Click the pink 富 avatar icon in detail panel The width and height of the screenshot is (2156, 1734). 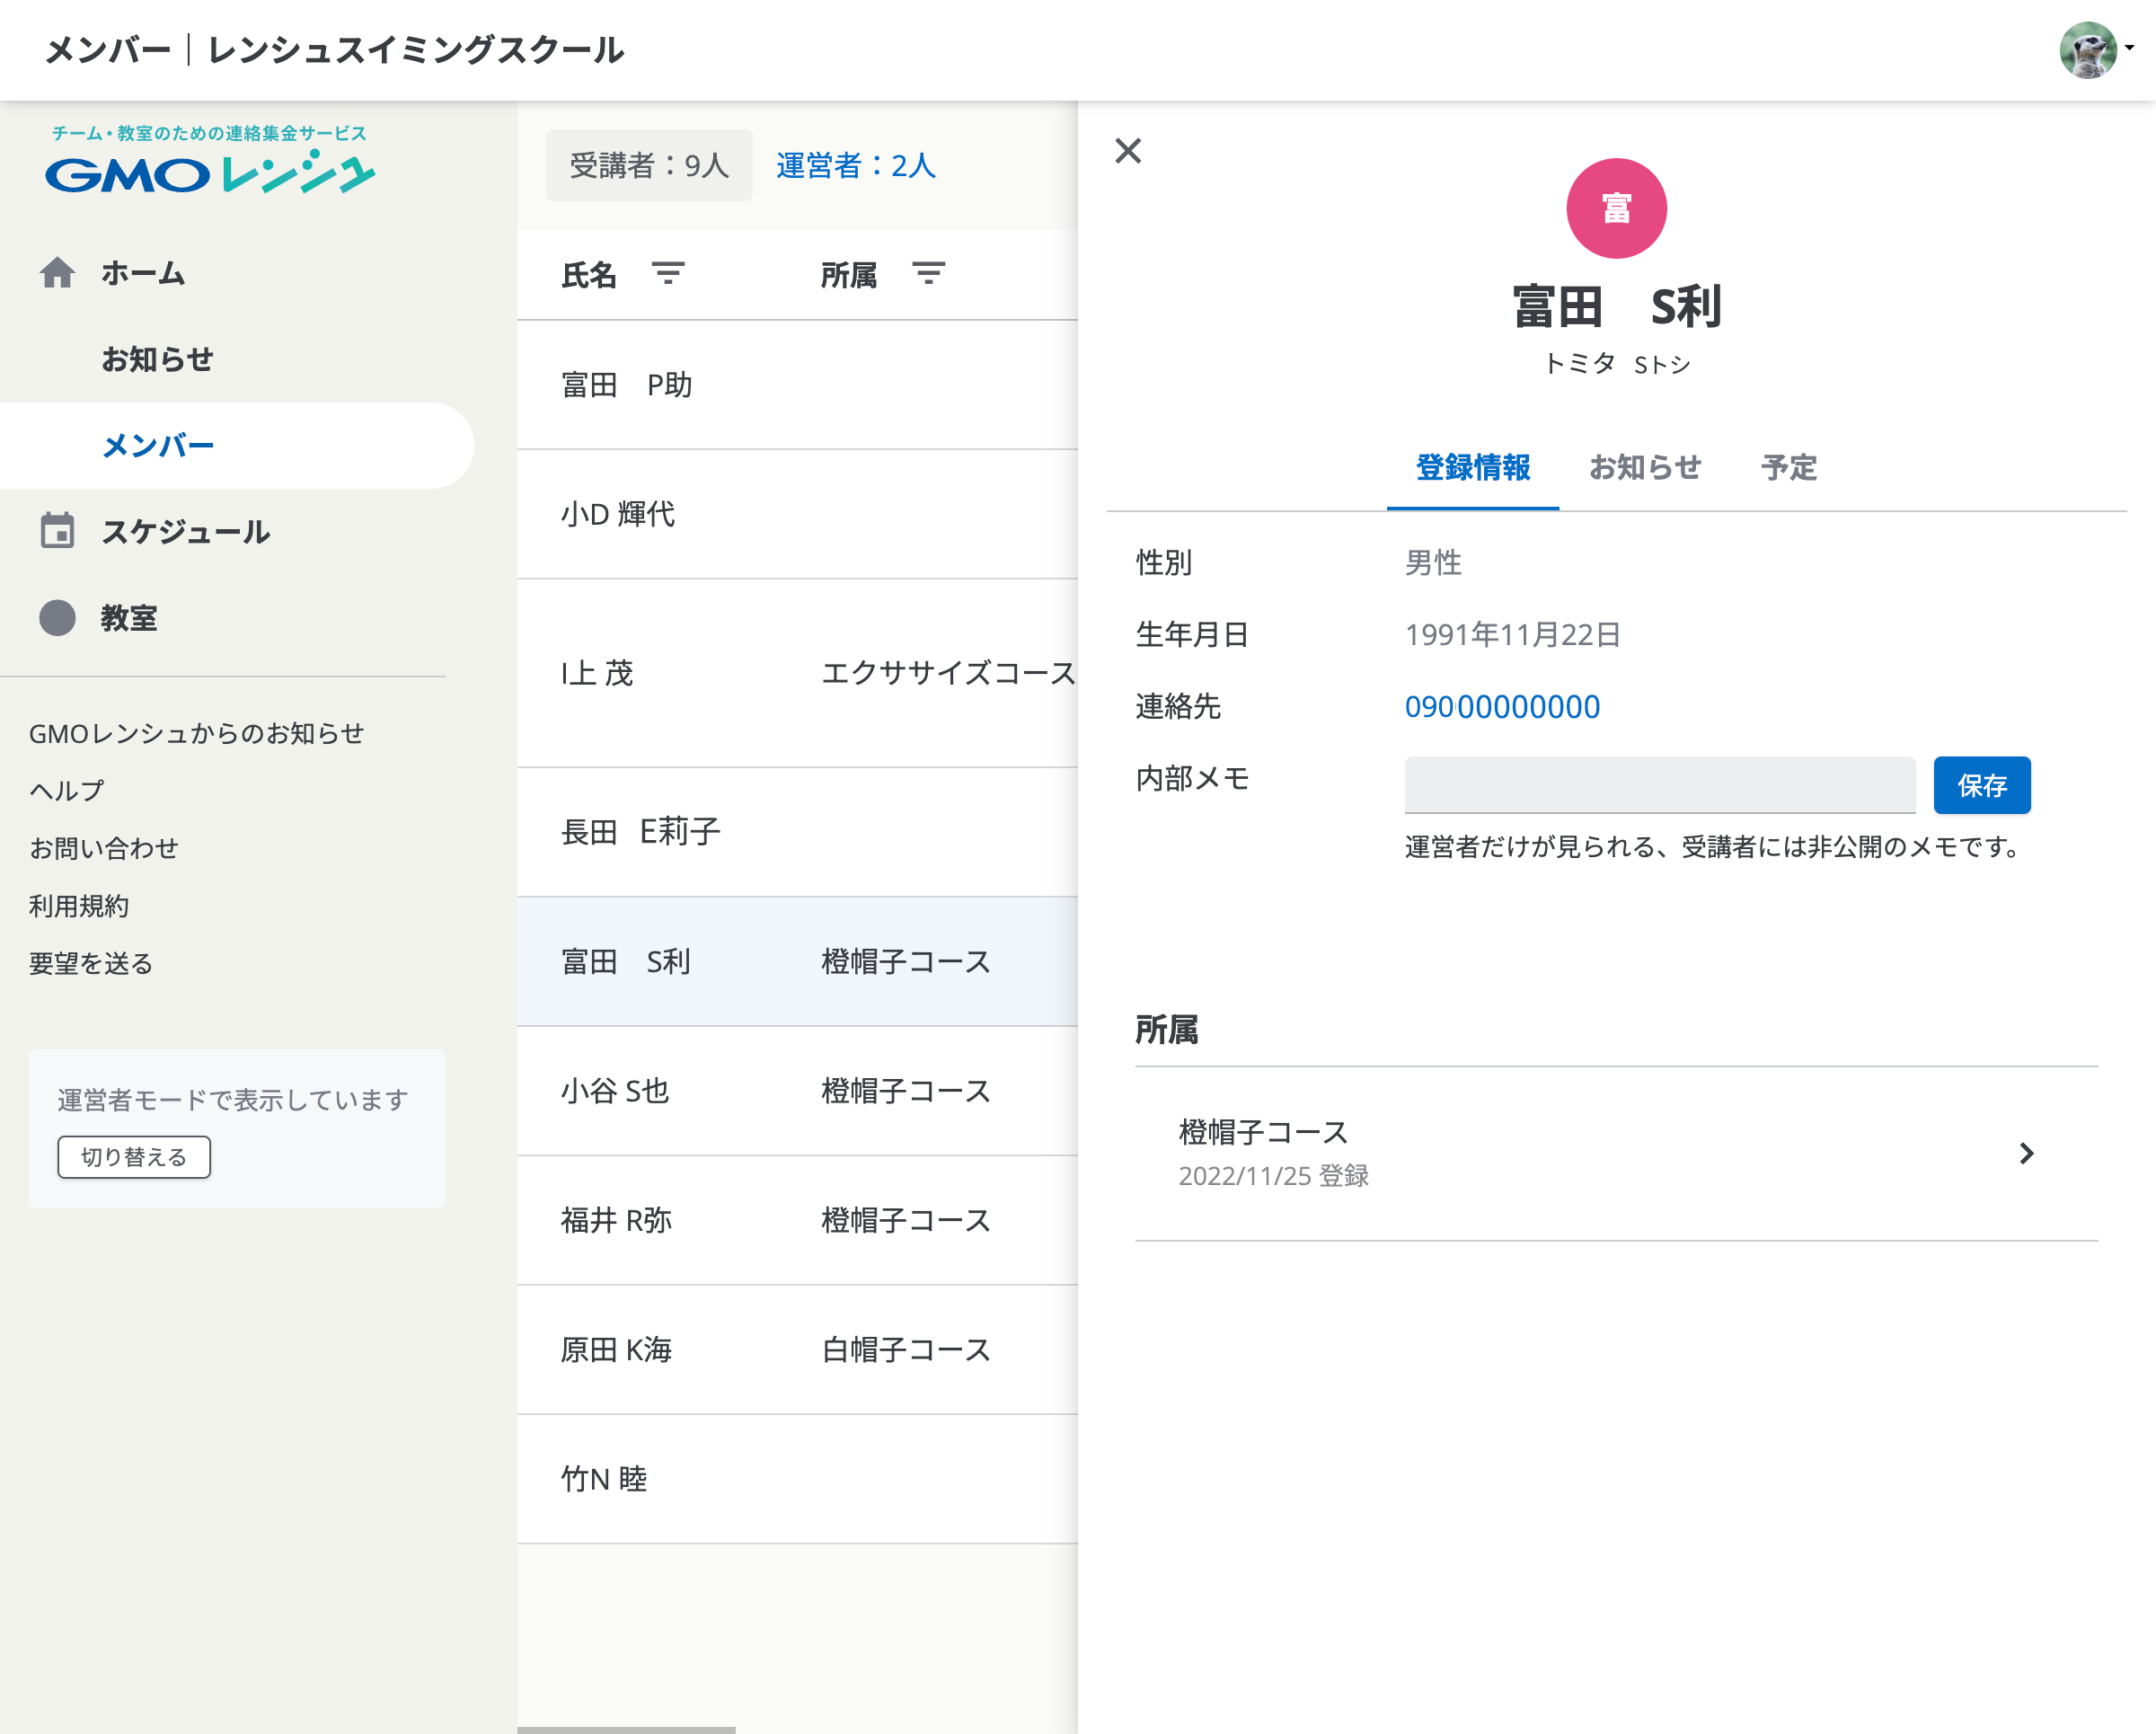click(x=1616, y=207)
